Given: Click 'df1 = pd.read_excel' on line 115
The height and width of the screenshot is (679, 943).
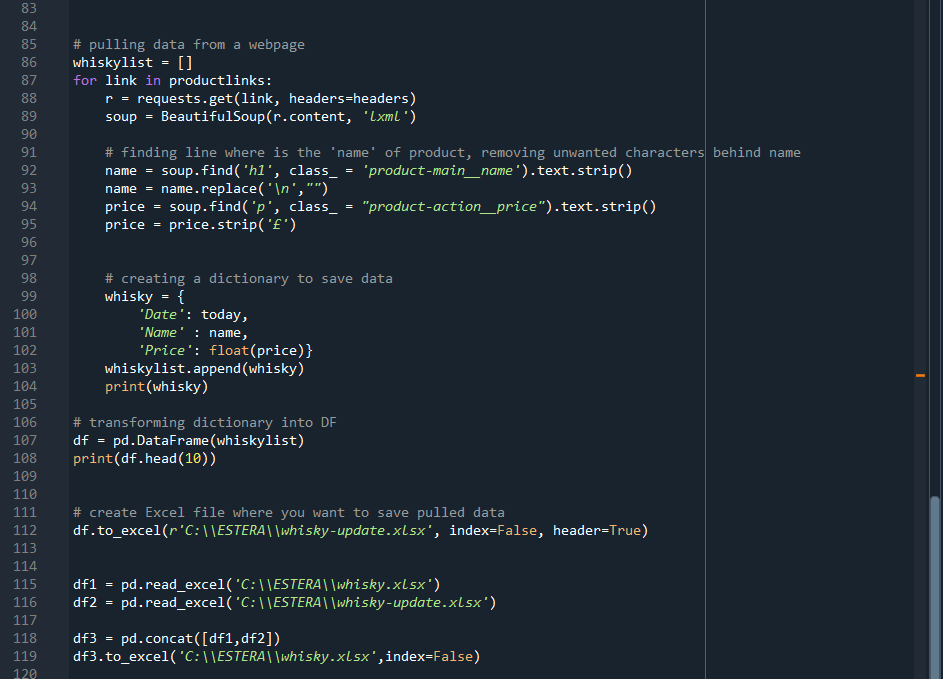Looking at the screenshot, I should [149, 585].
